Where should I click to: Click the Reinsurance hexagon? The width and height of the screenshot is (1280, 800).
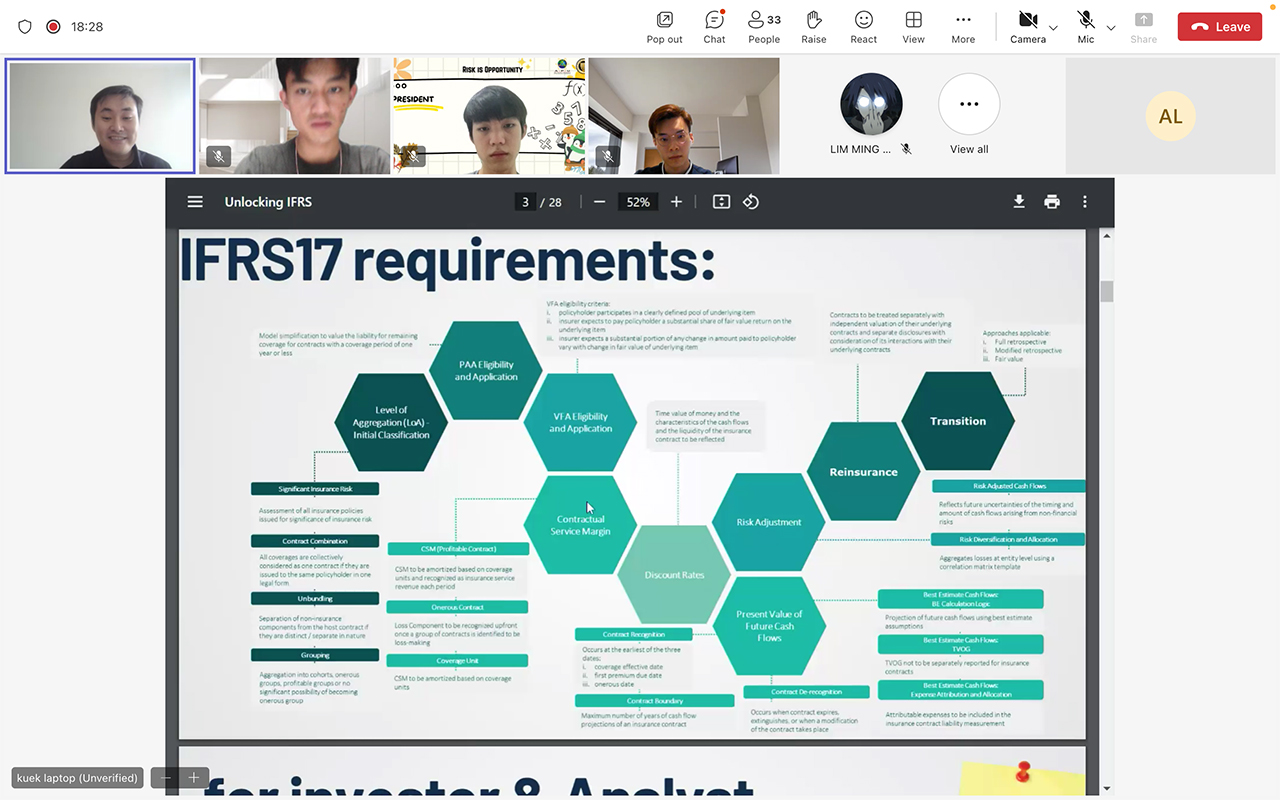[x=863, y=472]
